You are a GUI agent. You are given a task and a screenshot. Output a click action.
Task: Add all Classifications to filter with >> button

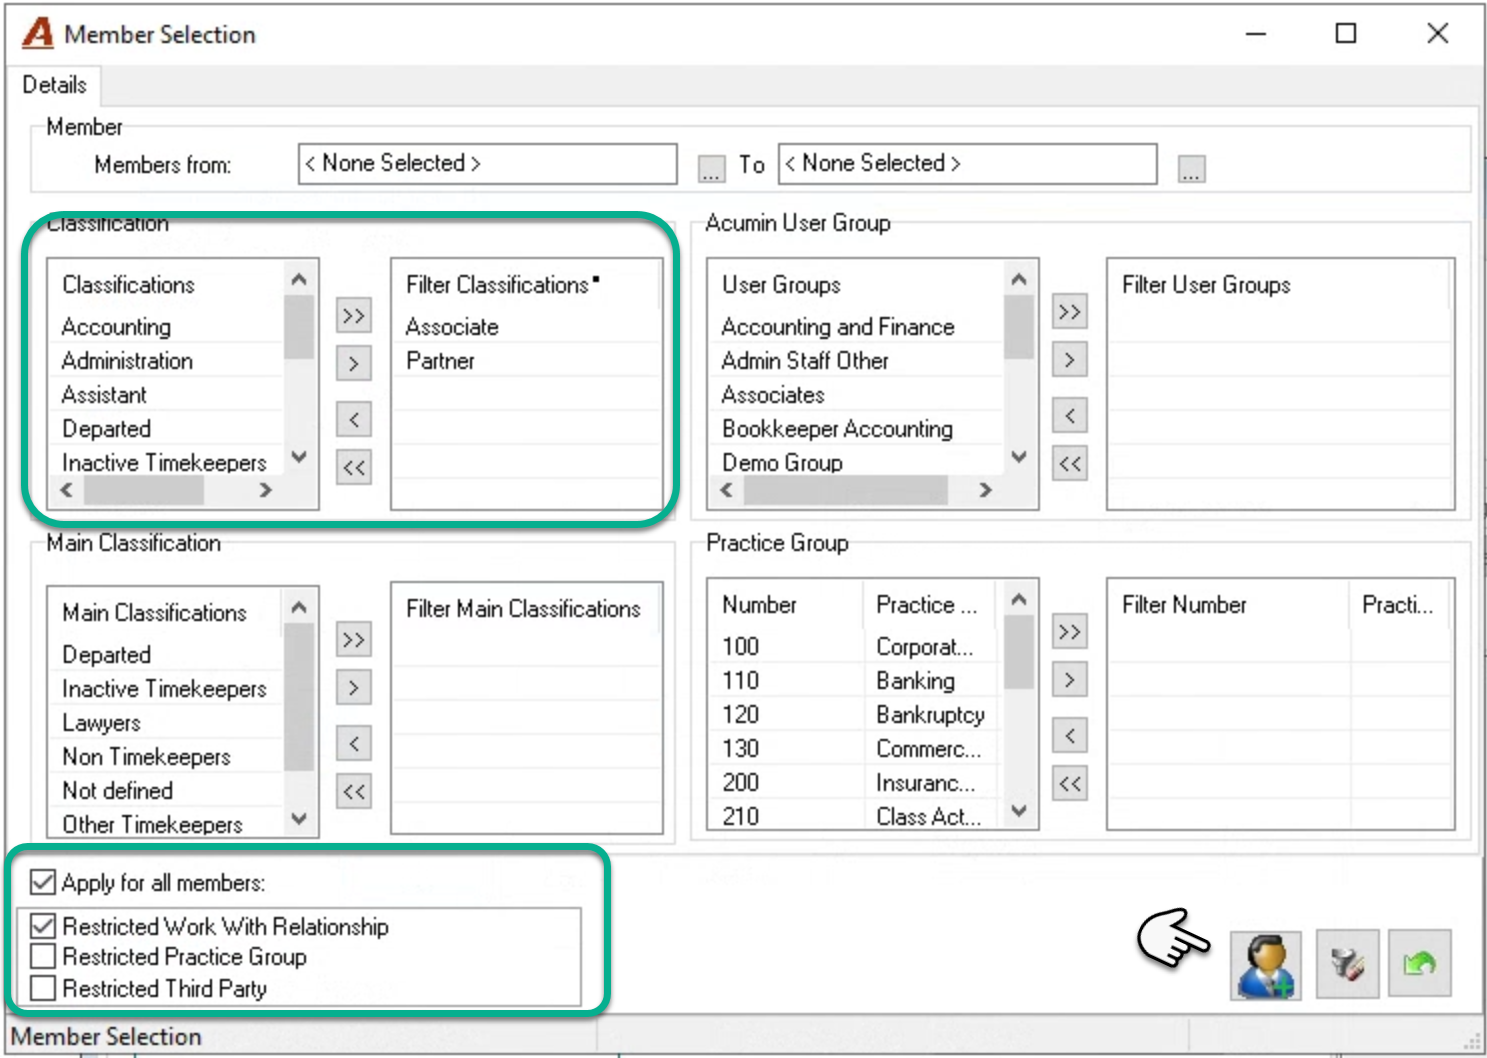coord(354,316)
